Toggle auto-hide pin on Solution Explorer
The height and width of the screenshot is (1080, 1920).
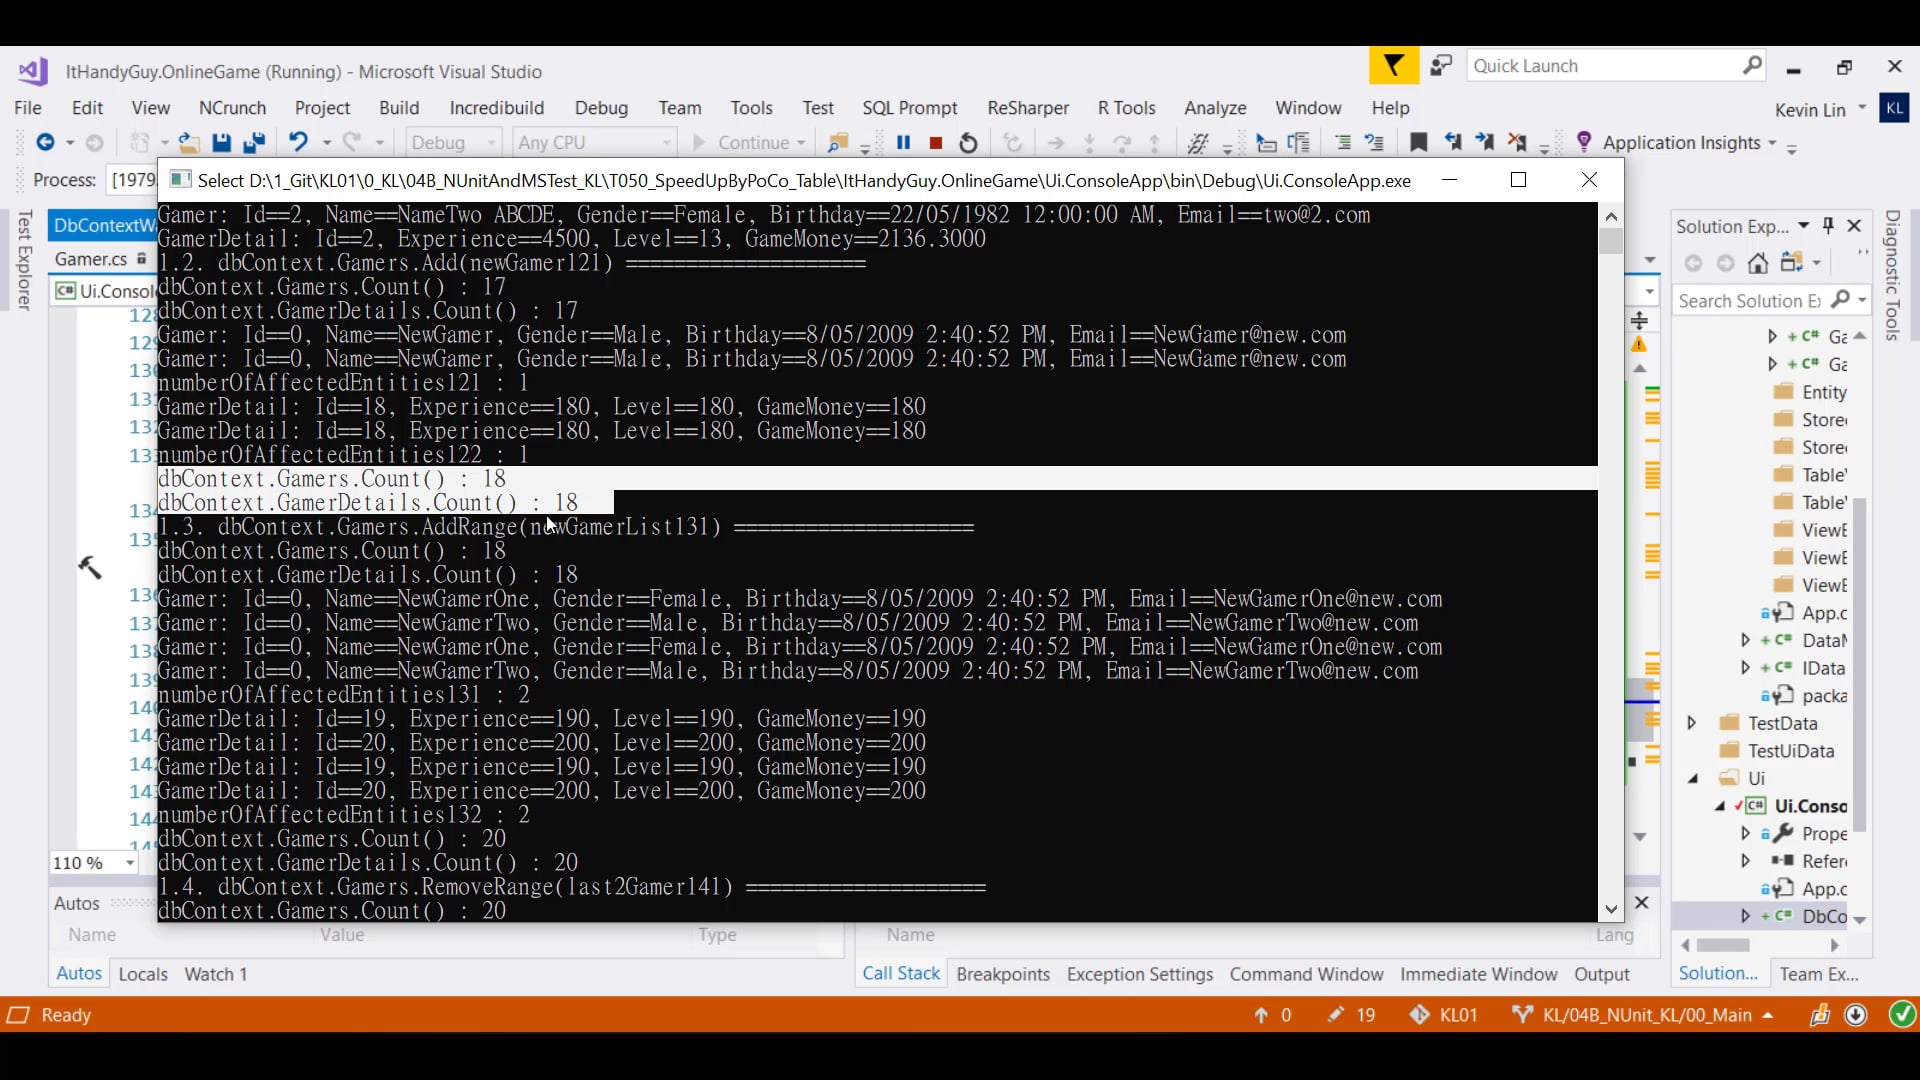click(1828, 226)
